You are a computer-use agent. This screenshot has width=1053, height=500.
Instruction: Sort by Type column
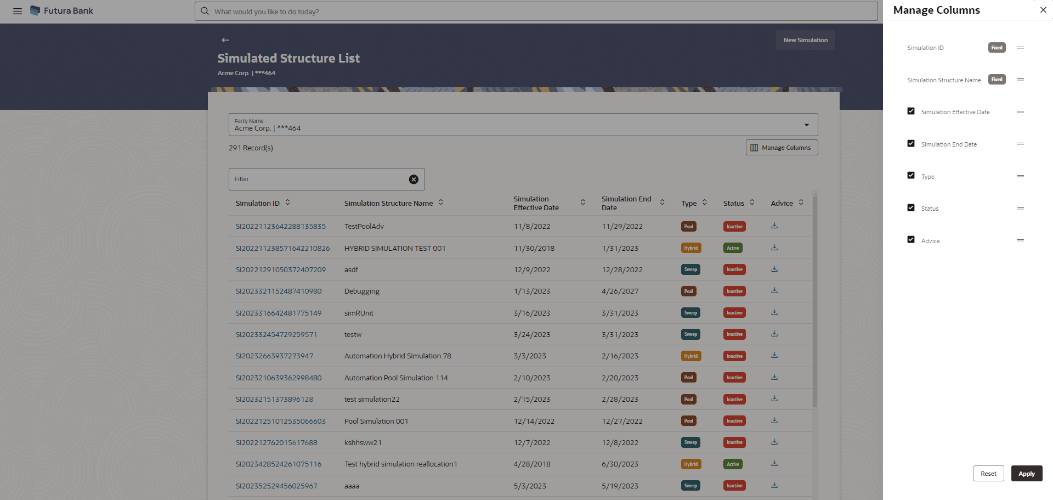click(x=704, y=203)
